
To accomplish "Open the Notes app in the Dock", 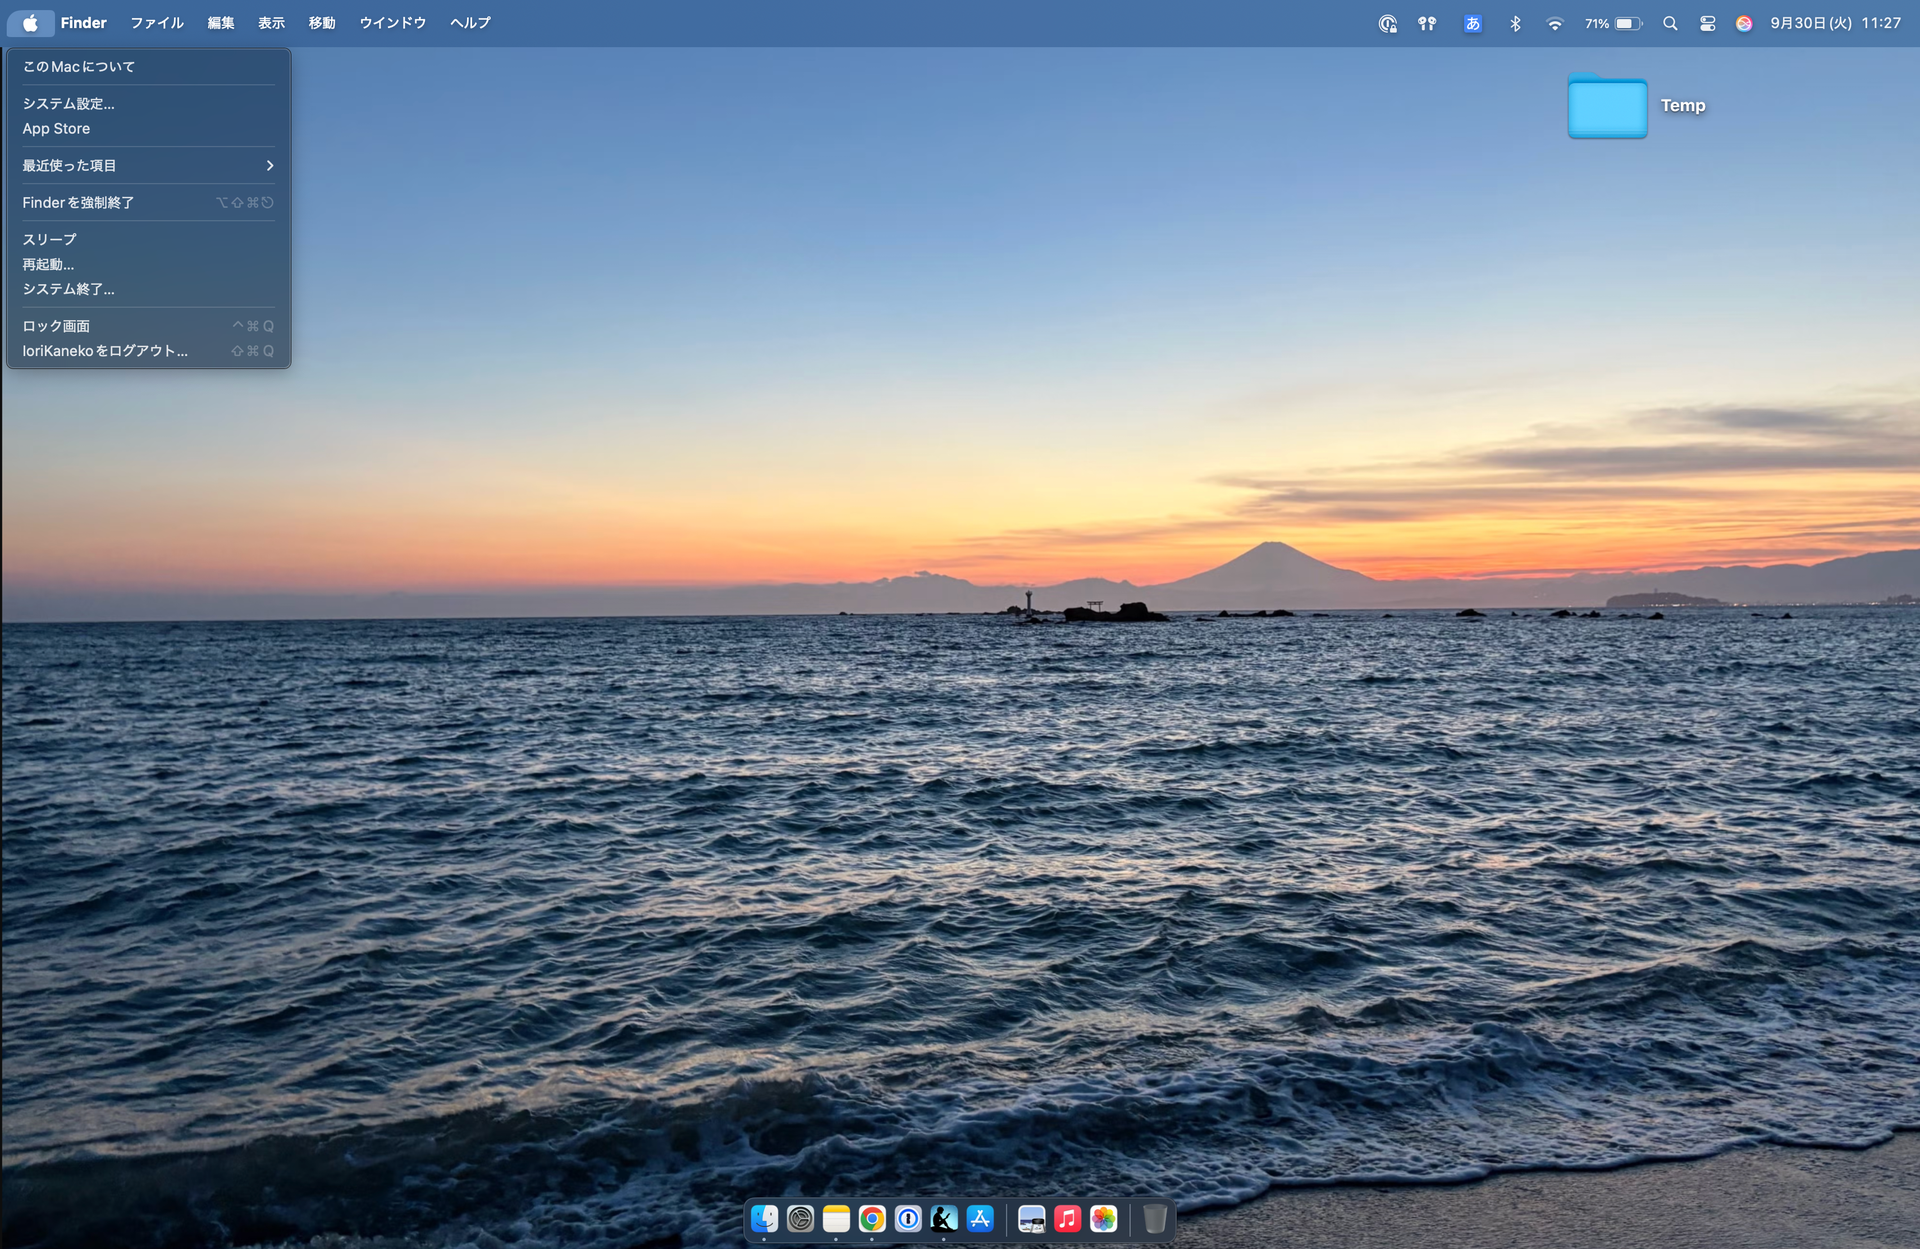I will [x=836, y=1218].
